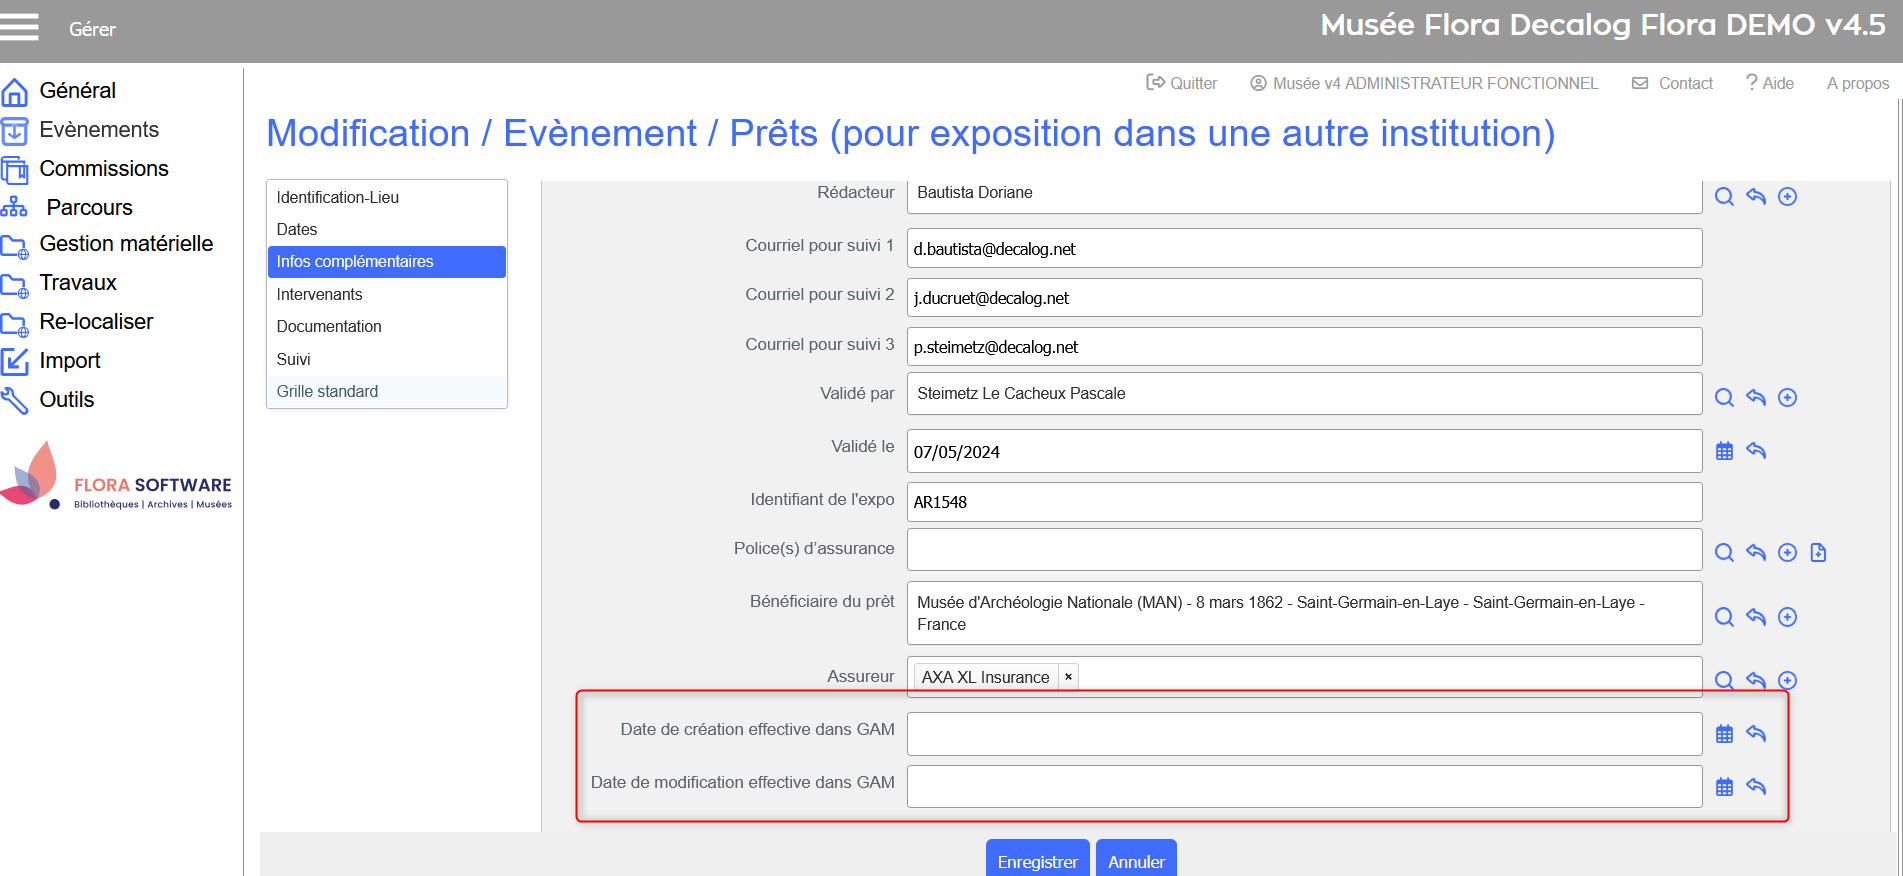Open the calendar picker for Validé le
1903x876 pixels.
pos(1724,451)
